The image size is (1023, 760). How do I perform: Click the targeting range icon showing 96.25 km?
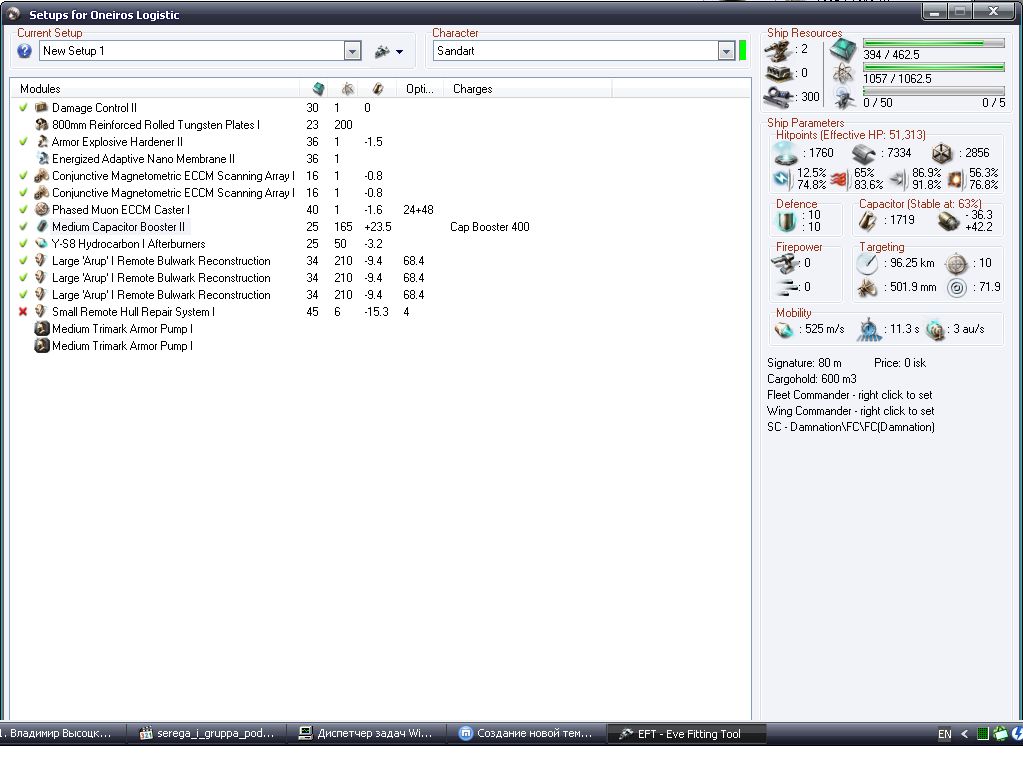coord(868,264)
